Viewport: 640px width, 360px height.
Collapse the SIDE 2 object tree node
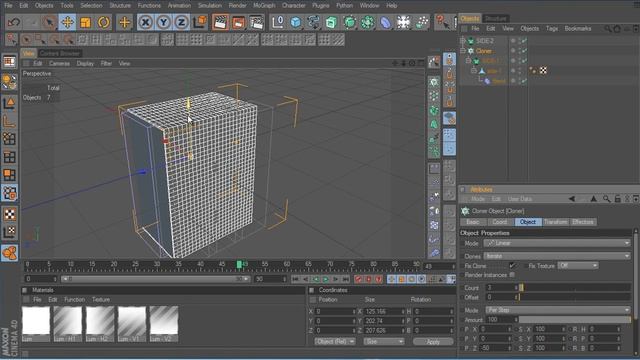coord(462,40)
